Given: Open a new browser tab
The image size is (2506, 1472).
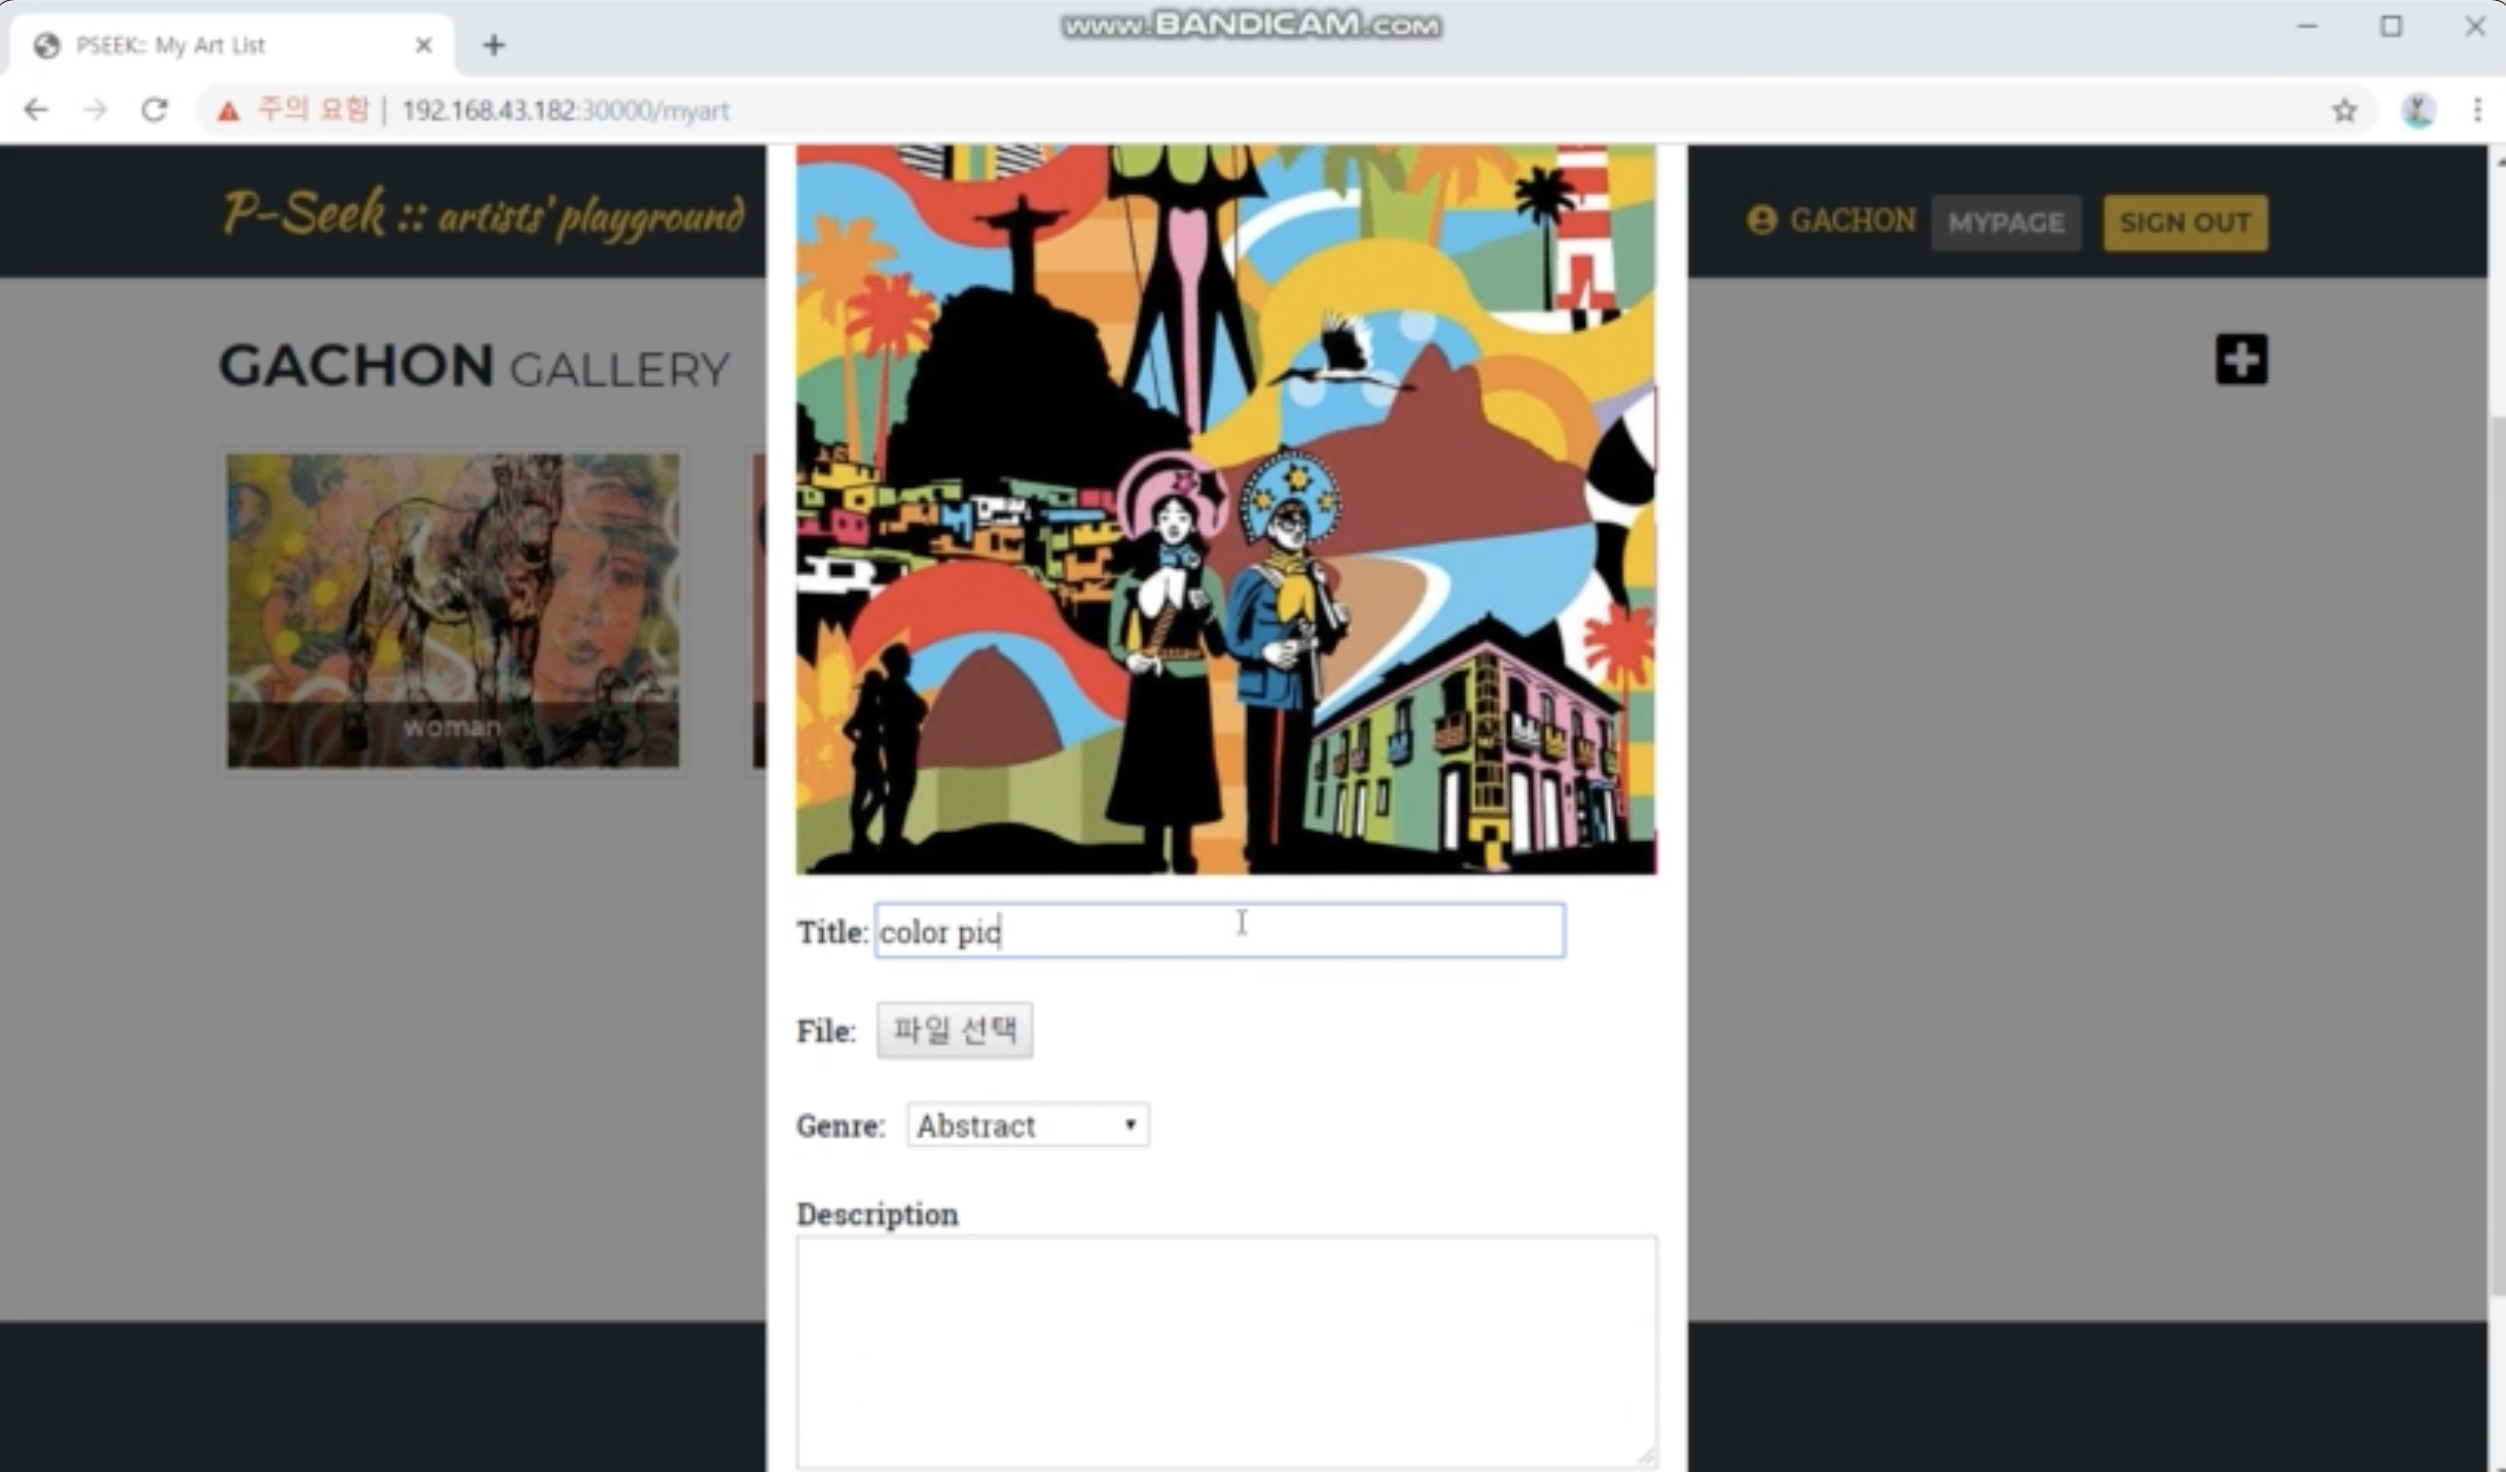Looking at the screenshot, I should click(493, 45).
